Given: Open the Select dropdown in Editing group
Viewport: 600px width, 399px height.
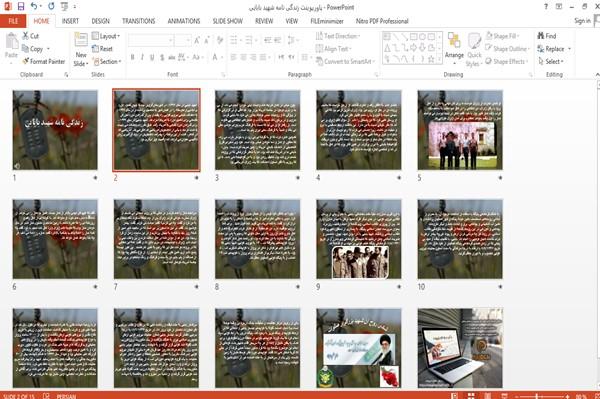Looking at the screenshot, I should [551, 61].
